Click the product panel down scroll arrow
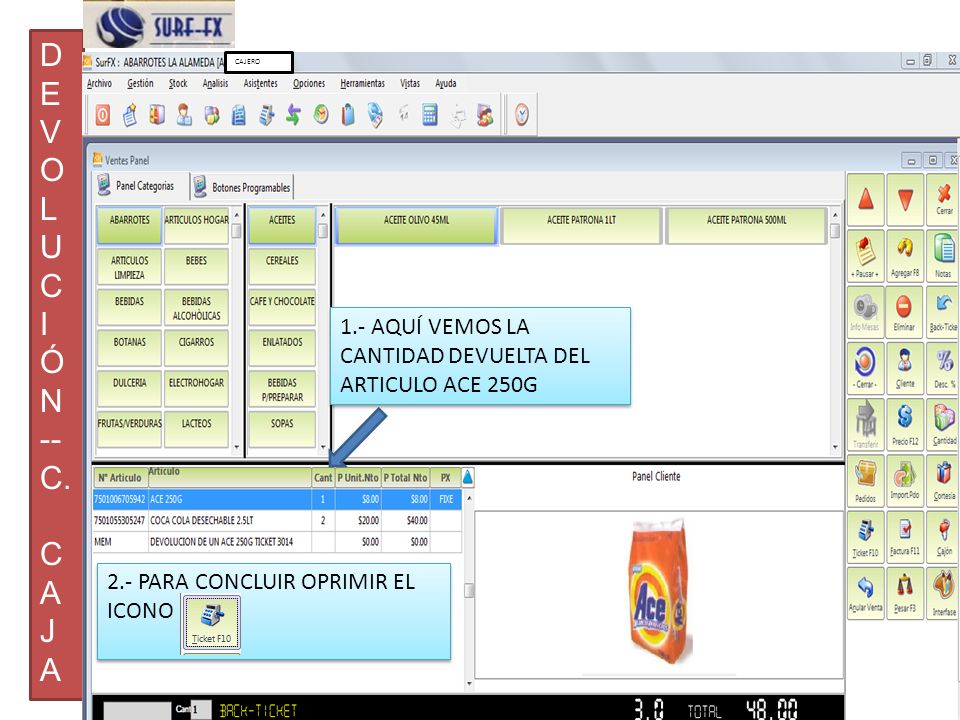 point(834,448)
